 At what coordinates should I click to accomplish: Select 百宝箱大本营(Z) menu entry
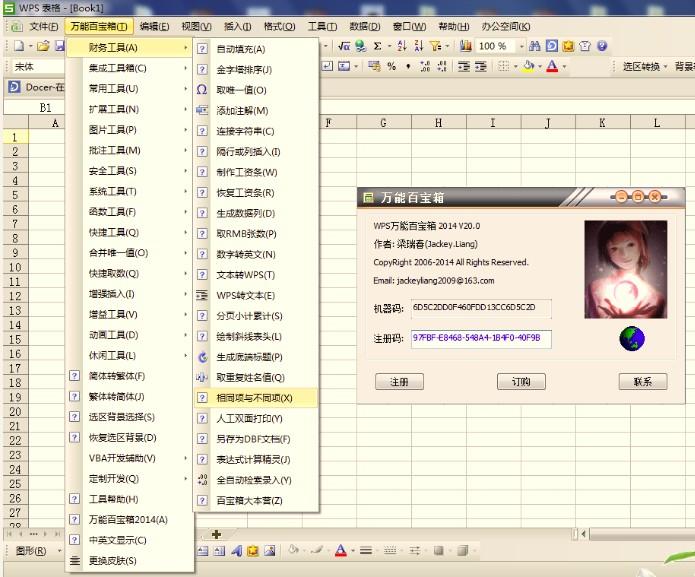click(256, 501)
